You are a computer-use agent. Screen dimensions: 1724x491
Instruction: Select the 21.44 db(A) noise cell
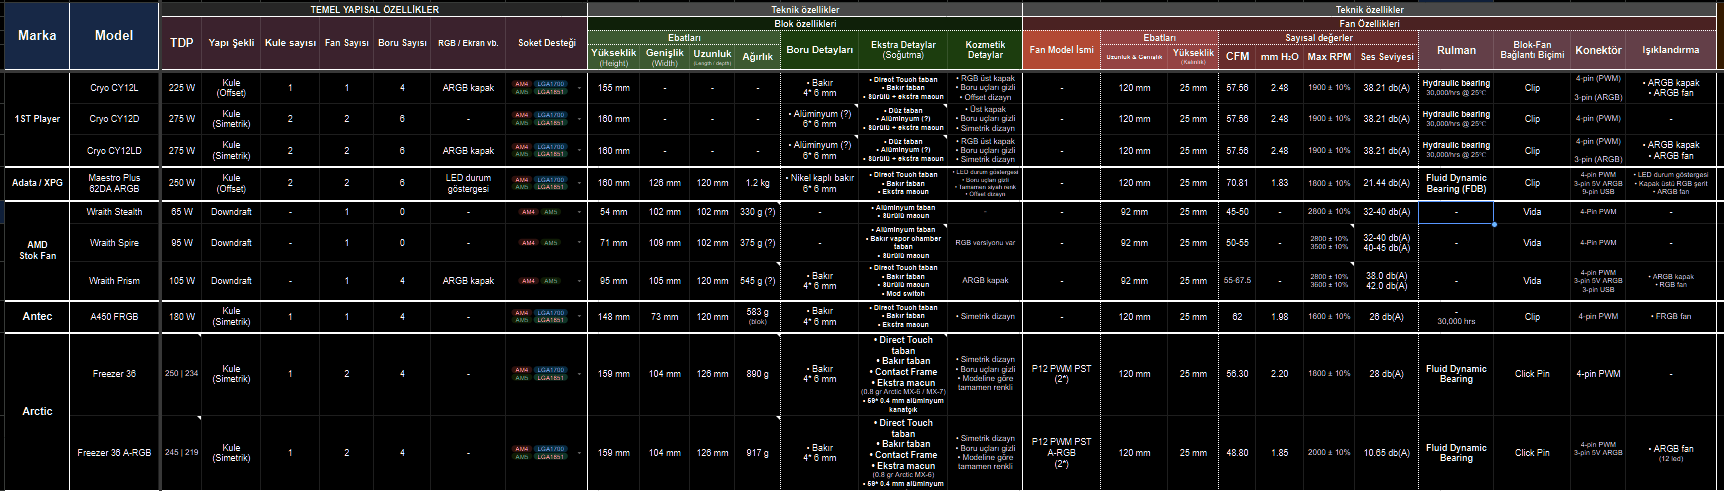1387,183
